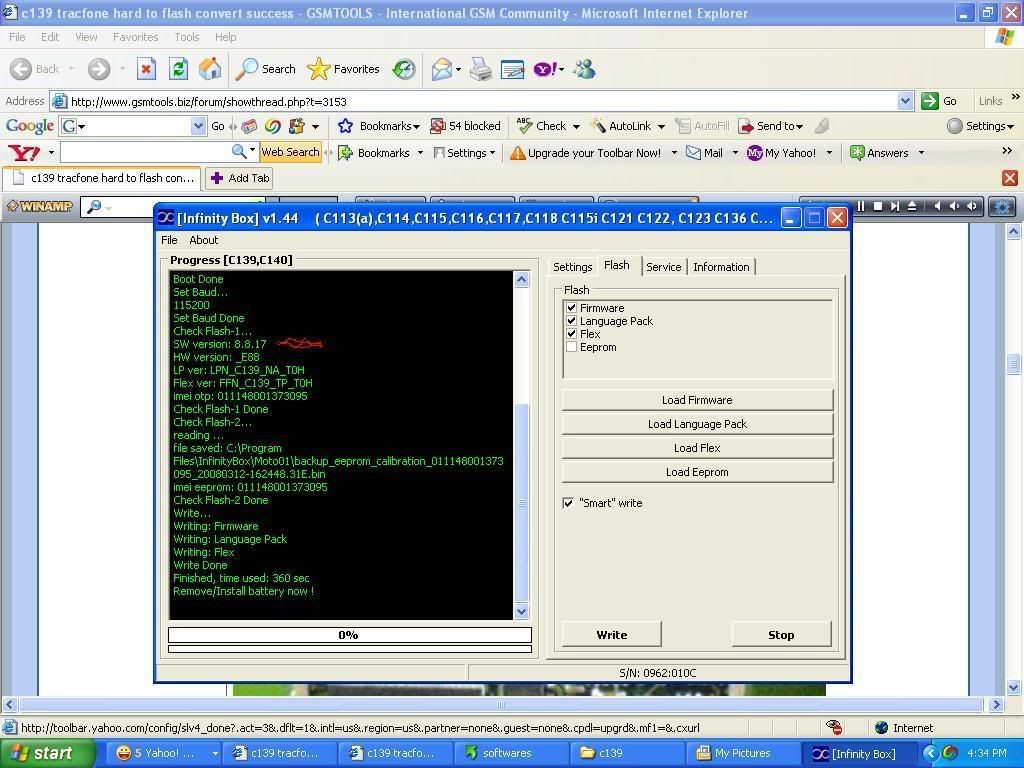
Task: Open Answers in Yahoo toolbar
Action: click(x=879, y=153)
